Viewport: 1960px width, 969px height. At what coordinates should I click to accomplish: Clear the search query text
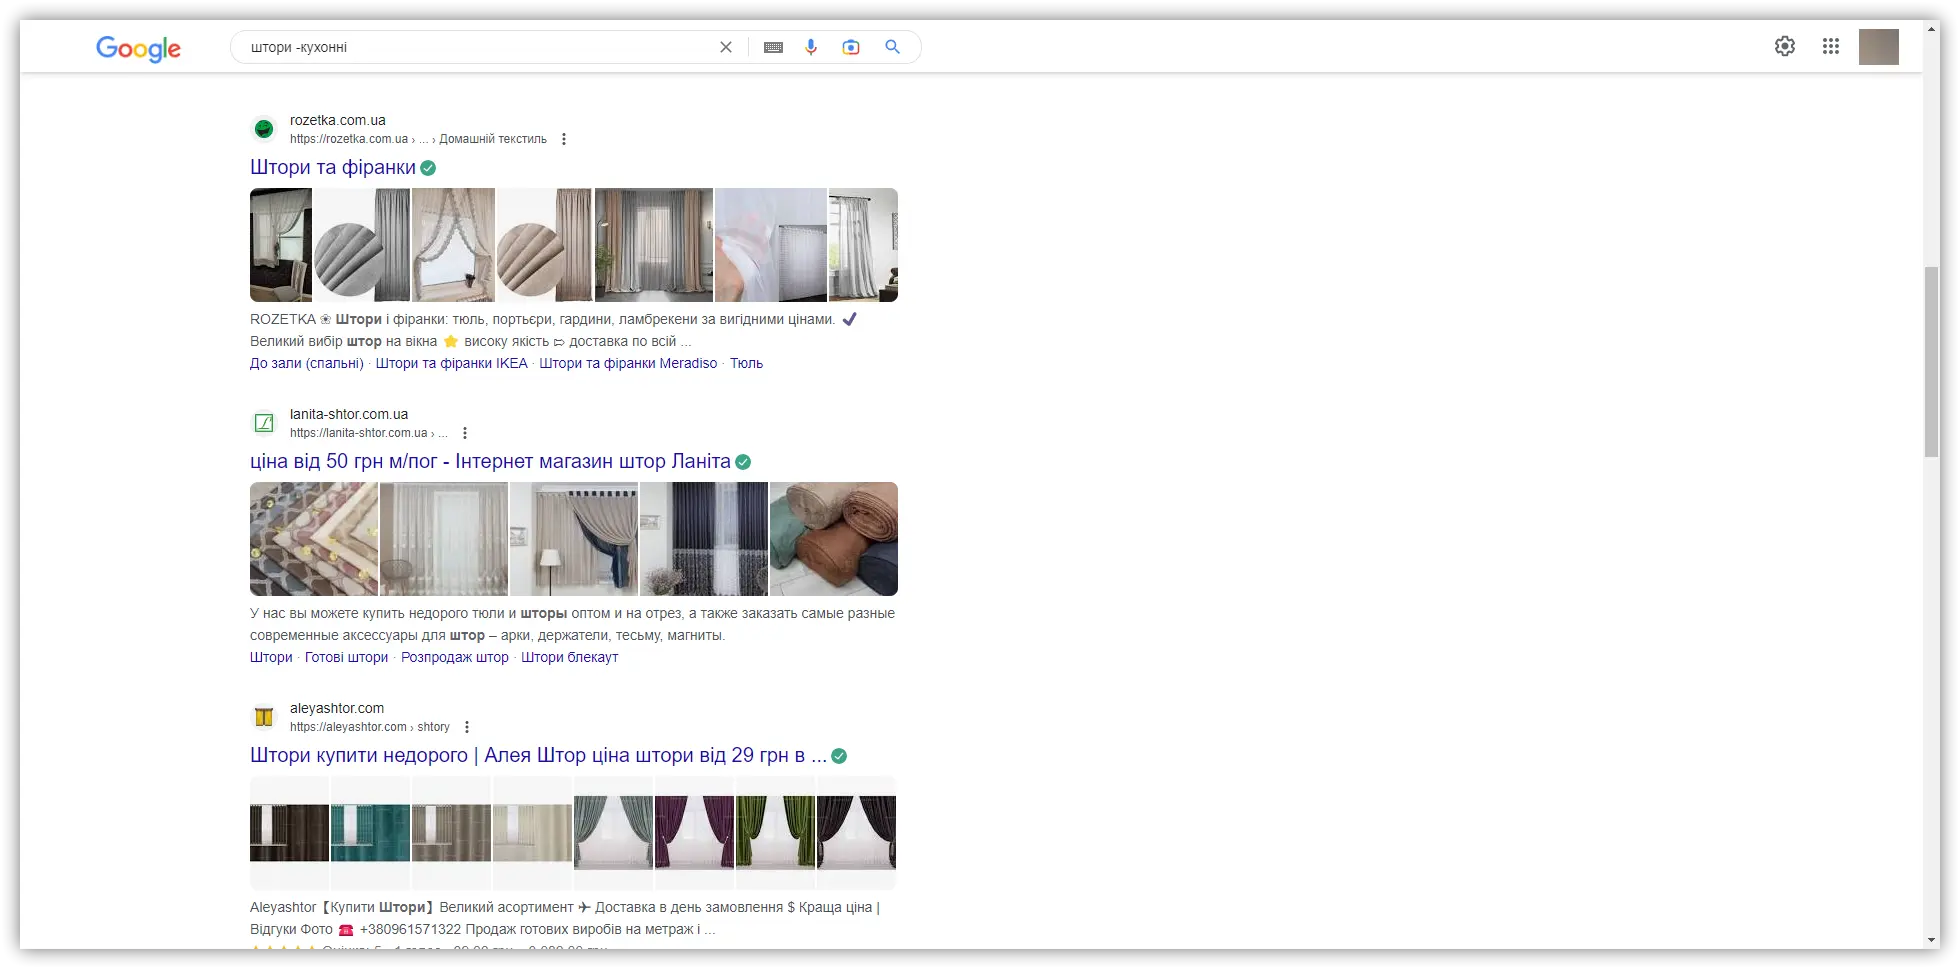tap(726, 47)
